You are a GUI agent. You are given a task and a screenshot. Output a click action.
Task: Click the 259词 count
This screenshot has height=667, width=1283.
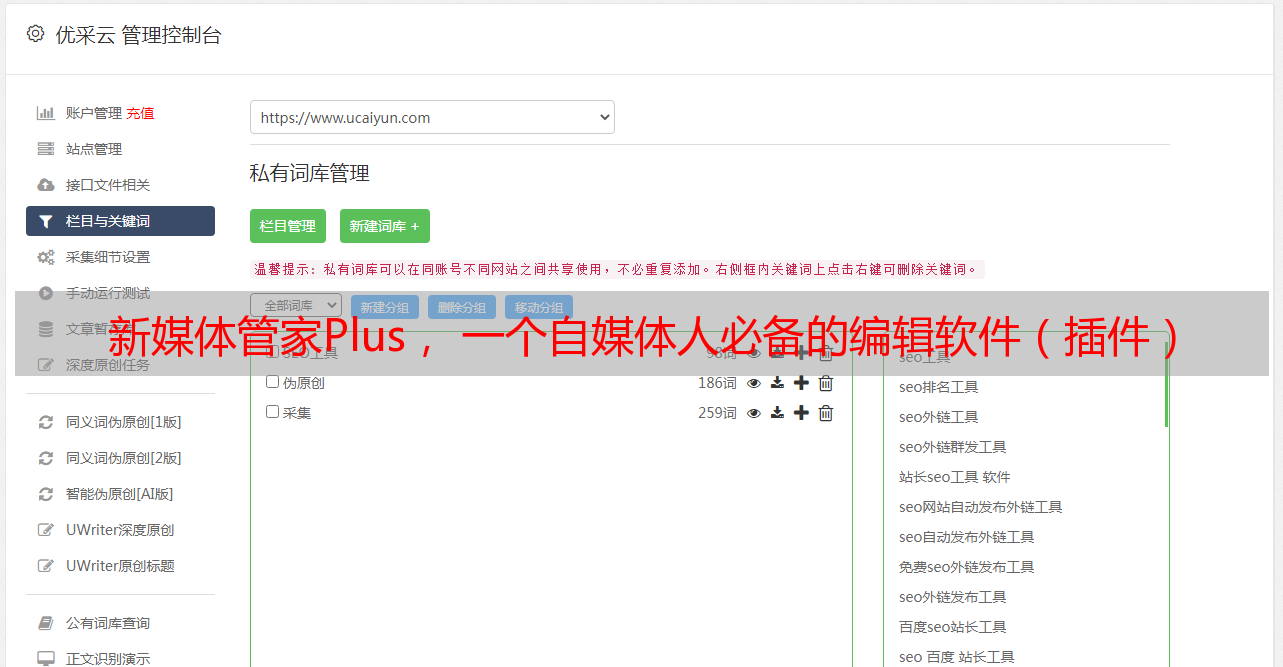[x=717, y=413]
